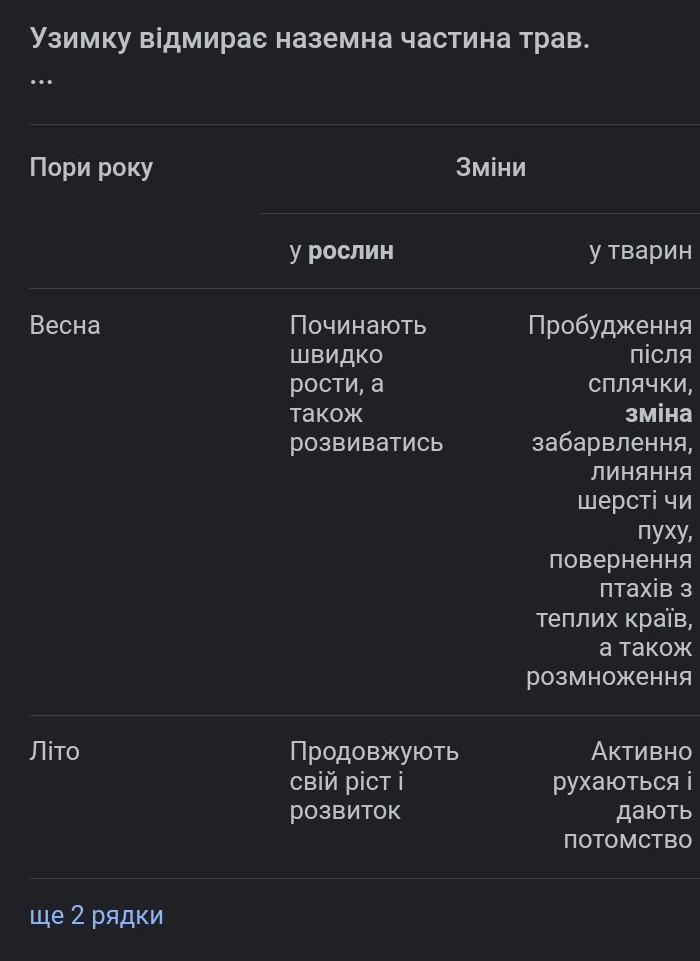This screenshot has height=961, width=700.
Task: Click the word "розмноження"
Action: pyautogui.click(x=609, y=677)
